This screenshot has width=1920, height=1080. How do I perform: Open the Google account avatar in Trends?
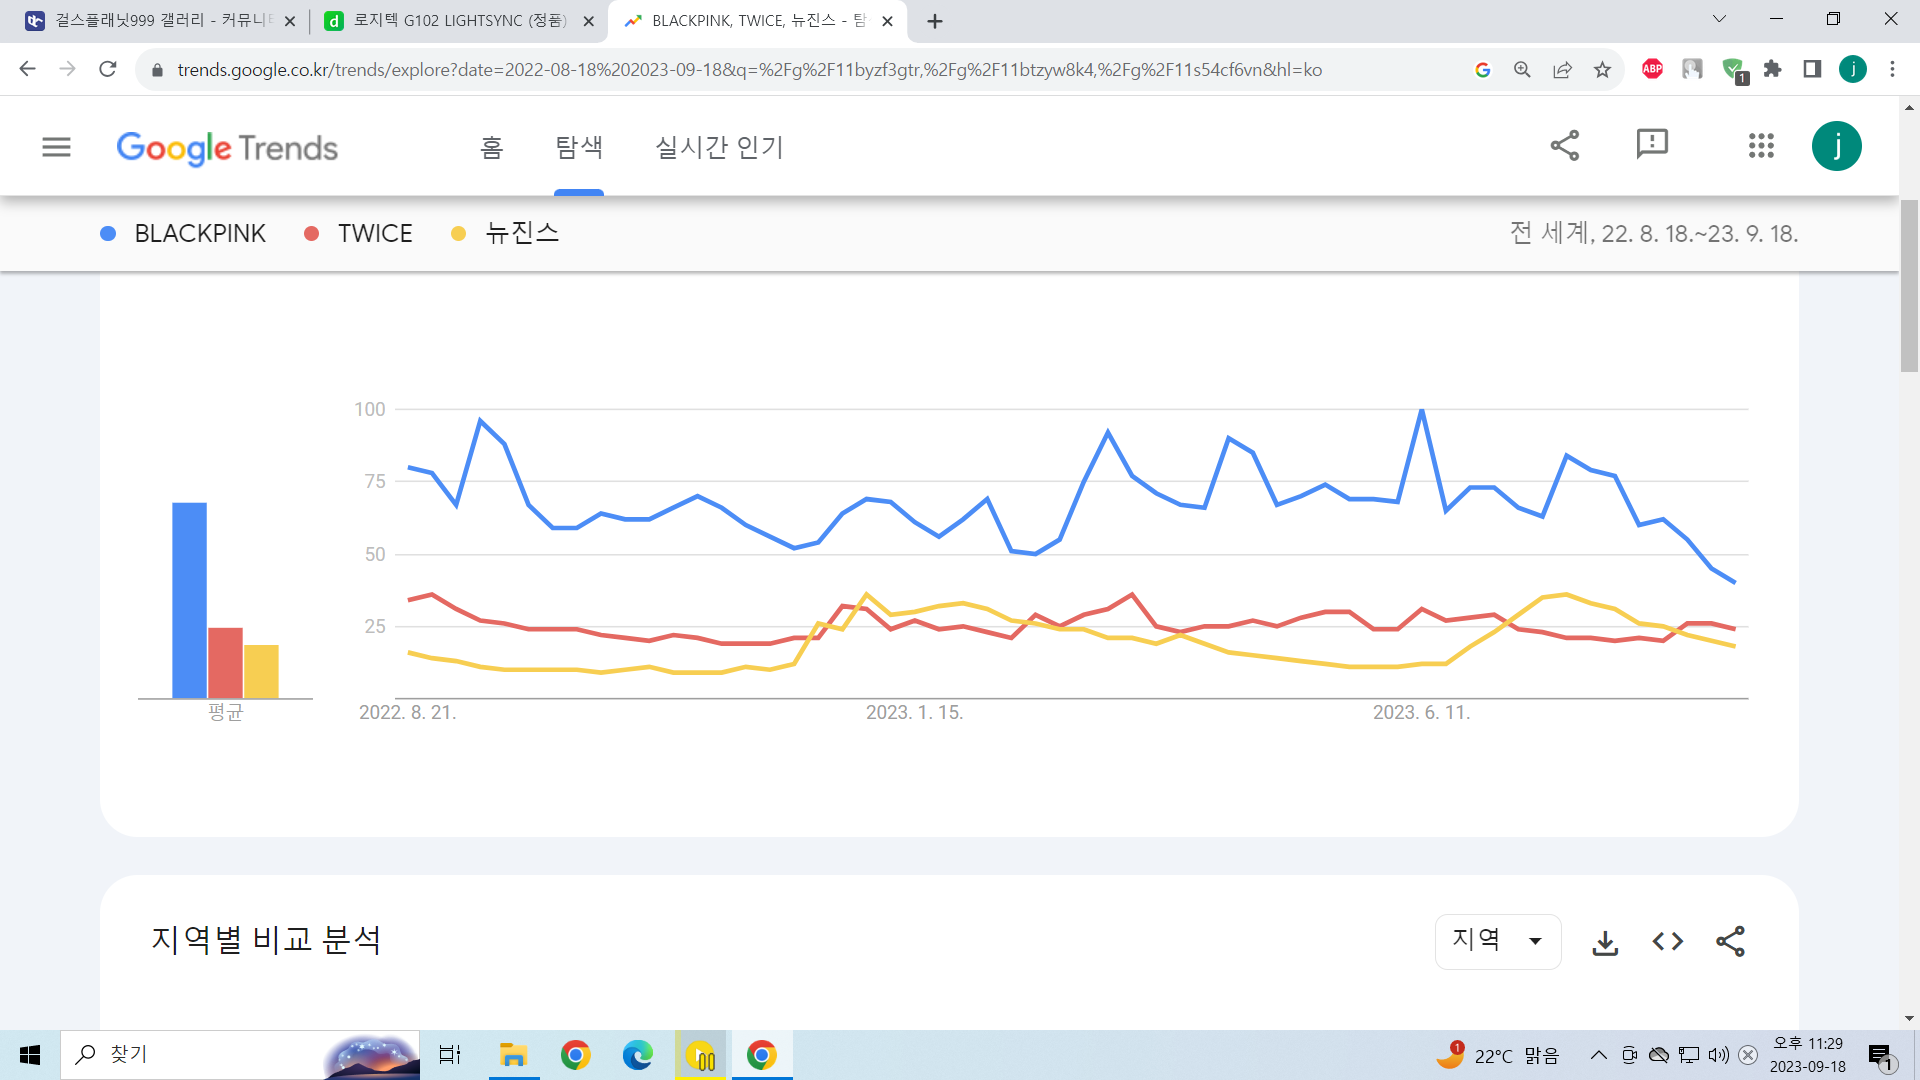point(1837,146)
